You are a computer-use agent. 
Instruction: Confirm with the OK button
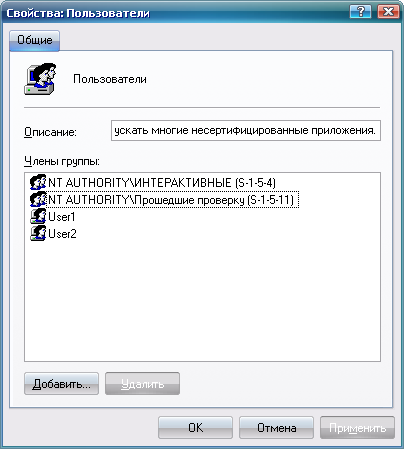coord(195,427)
